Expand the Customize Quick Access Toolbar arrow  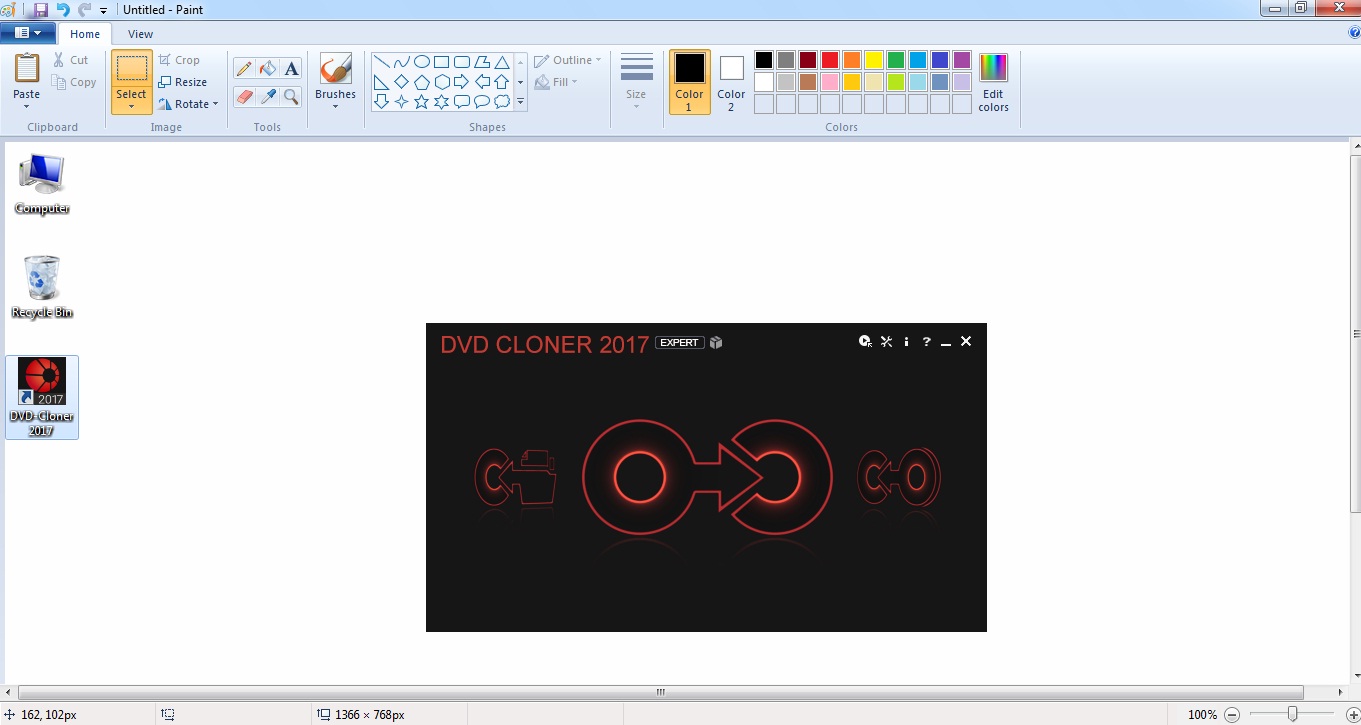pyautogui.click(x=103, y=10)
